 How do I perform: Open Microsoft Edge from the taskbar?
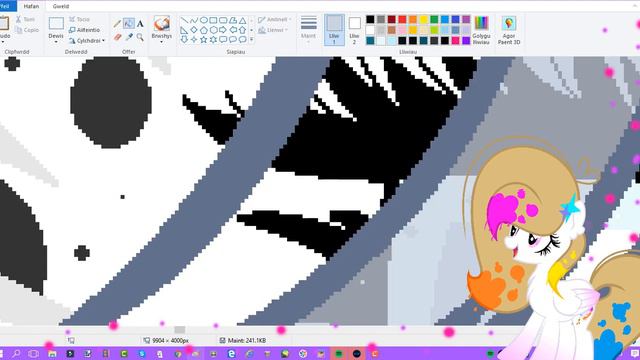click(231, 353)
